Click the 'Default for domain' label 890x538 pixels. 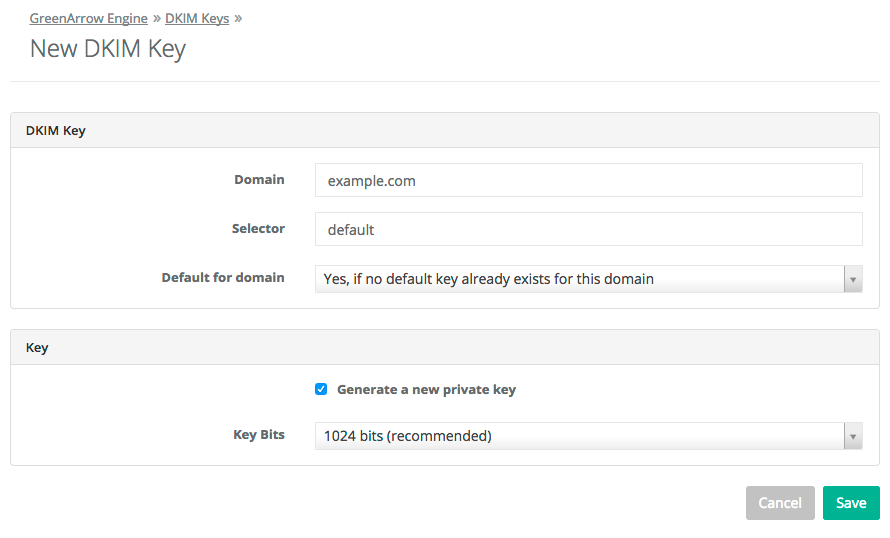(223, 277)
